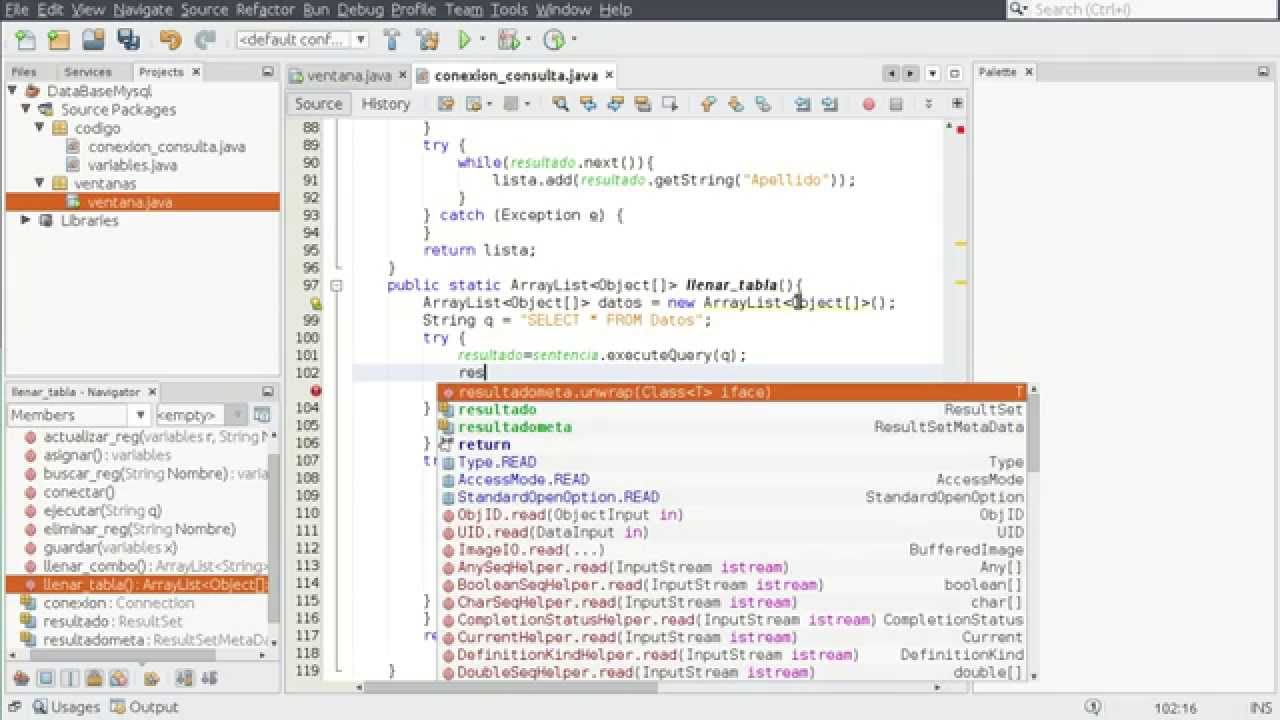This screenshot has width=1280, height=720.
Task: Collapse the Source Packages node
Action: click(x=26, y=109)
